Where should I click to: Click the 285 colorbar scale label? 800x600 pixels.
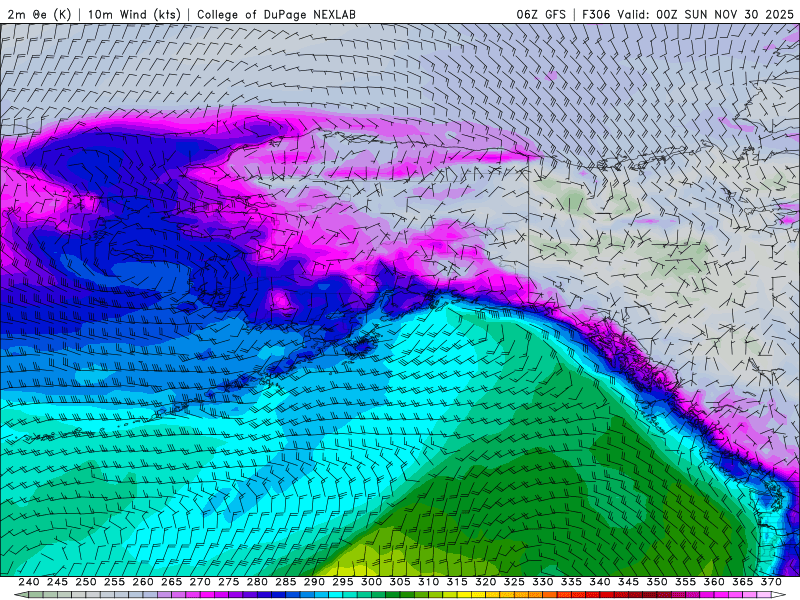286,582
